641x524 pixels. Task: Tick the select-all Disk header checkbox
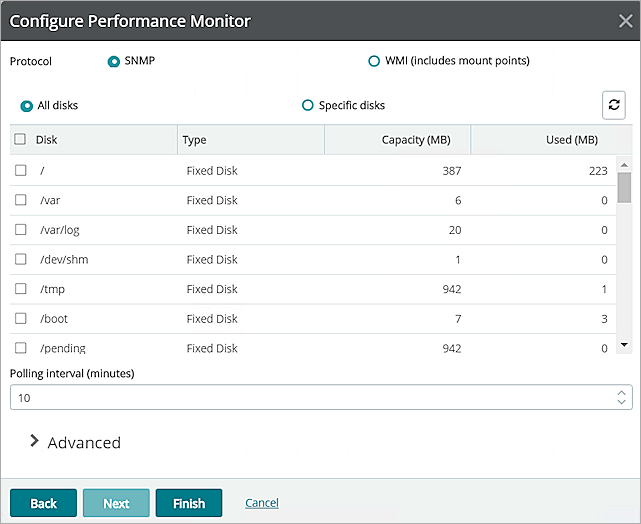click(x=20, y=140)
